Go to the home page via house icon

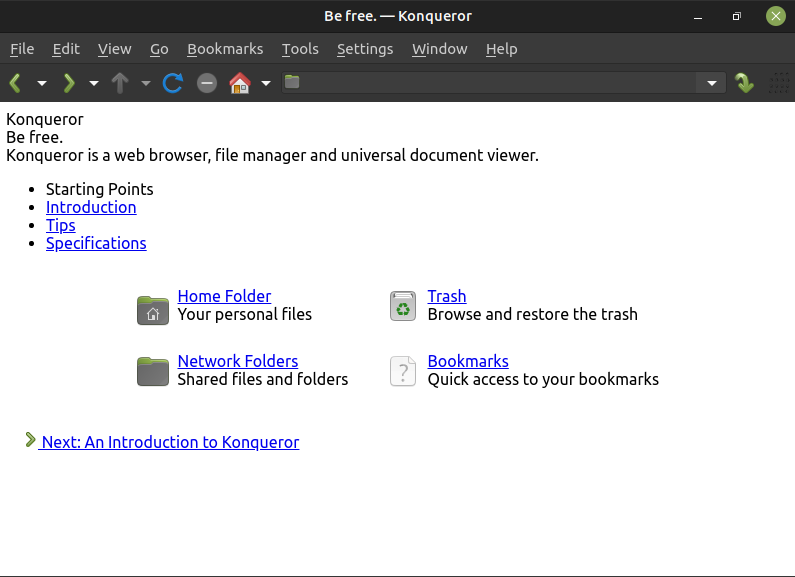pyautogui.click(x=240, y=83)
